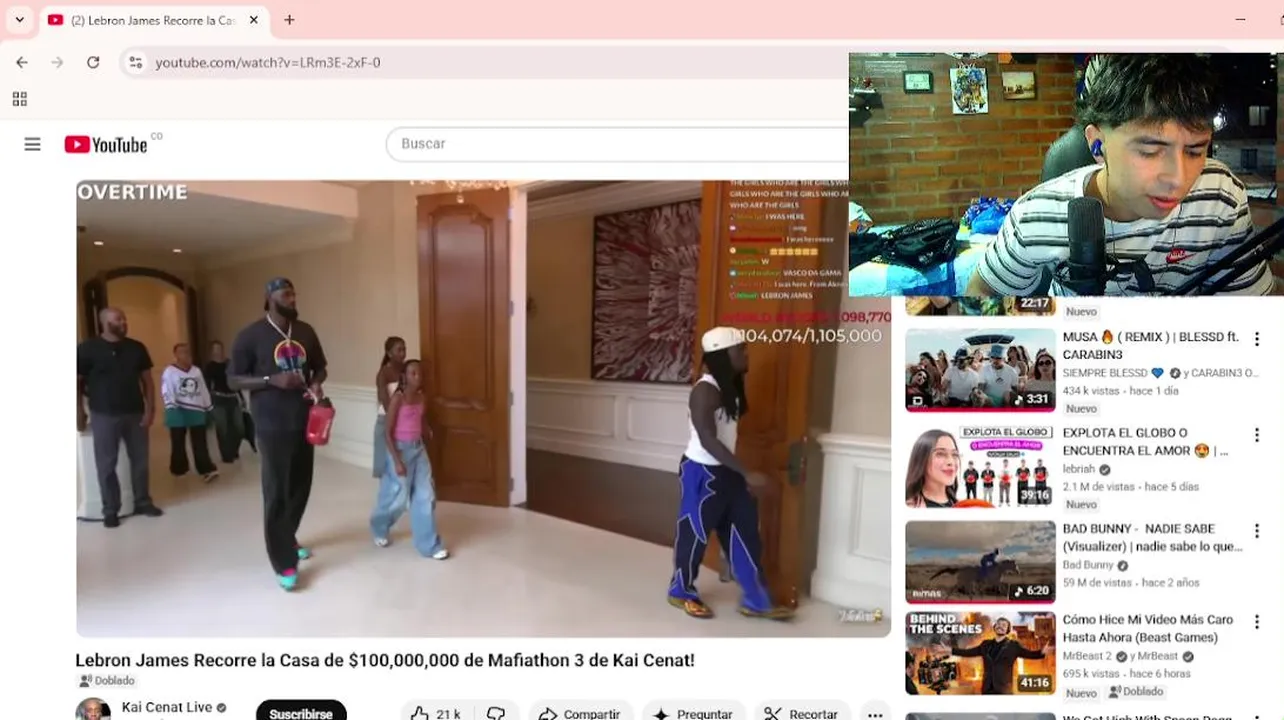Go forward in the browser
Image resolution: width=1284 pixels, height=720 pixels.
pos(57,62)
